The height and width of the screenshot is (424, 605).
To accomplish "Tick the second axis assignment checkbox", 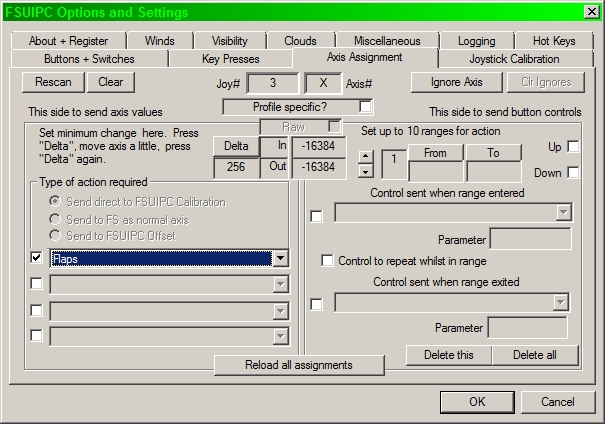I will click(36, 284).
